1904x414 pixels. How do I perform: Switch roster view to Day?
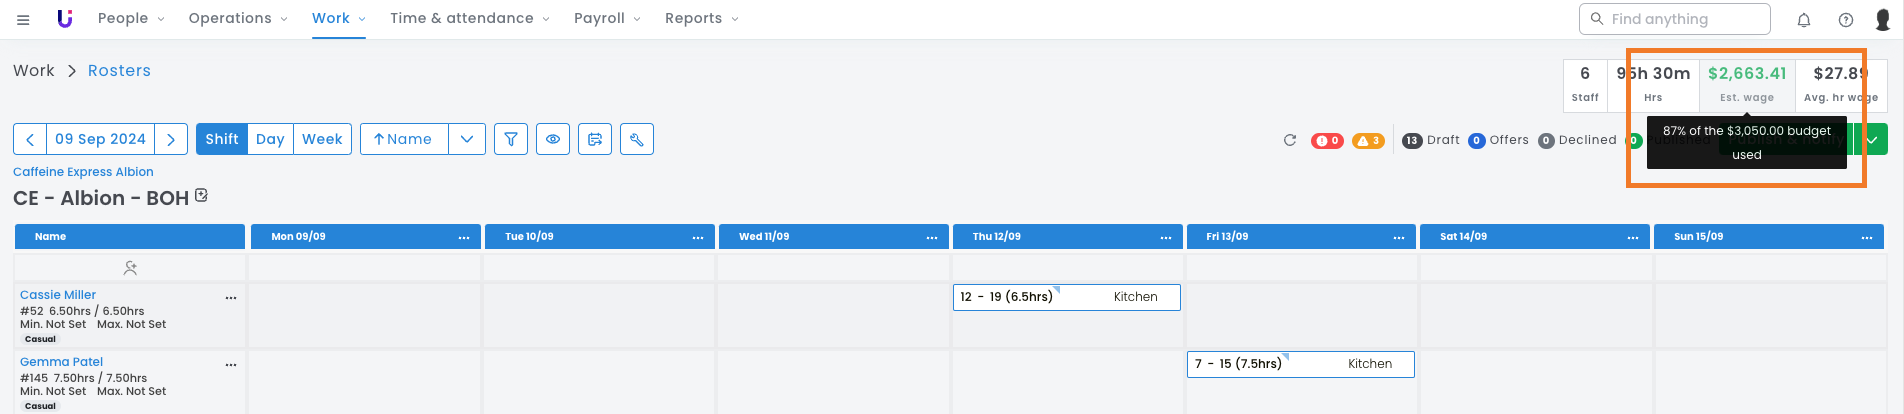point(270,139)
